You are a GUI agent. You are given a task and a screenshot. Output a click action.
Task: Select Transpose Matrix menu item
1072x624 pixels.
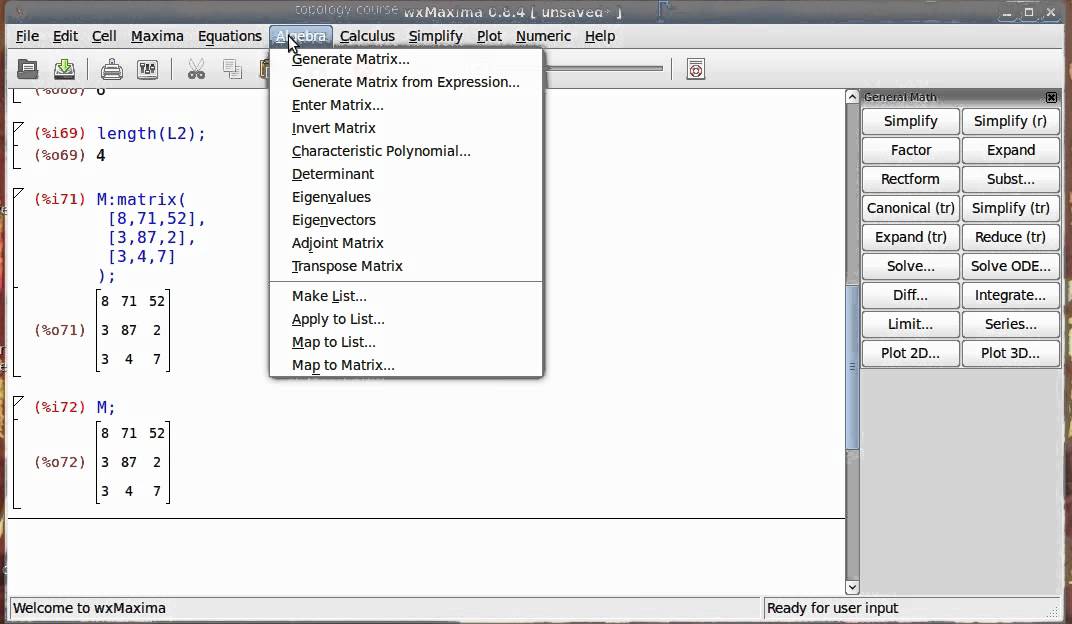406,267
